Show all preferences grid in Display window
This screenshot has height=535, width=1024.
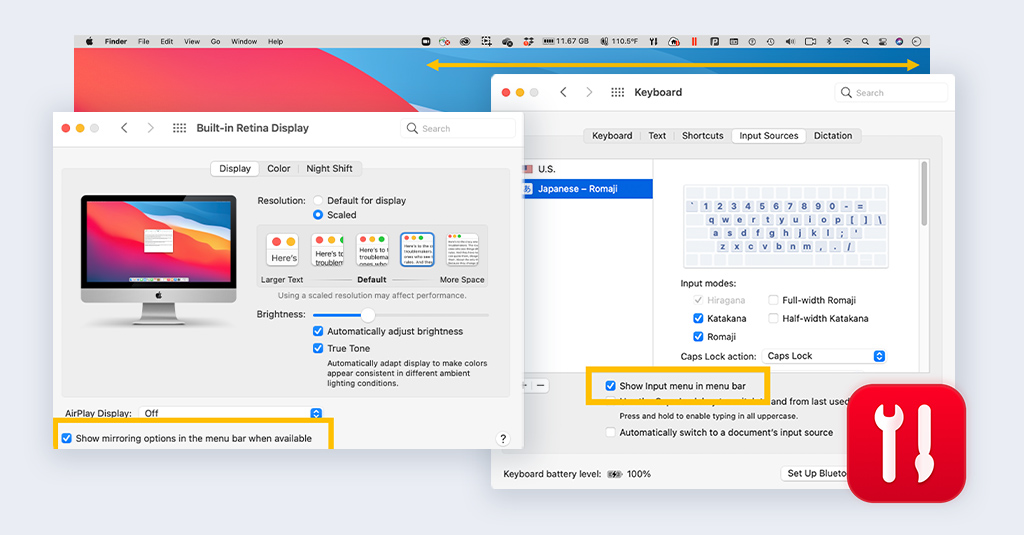[180, 128]
